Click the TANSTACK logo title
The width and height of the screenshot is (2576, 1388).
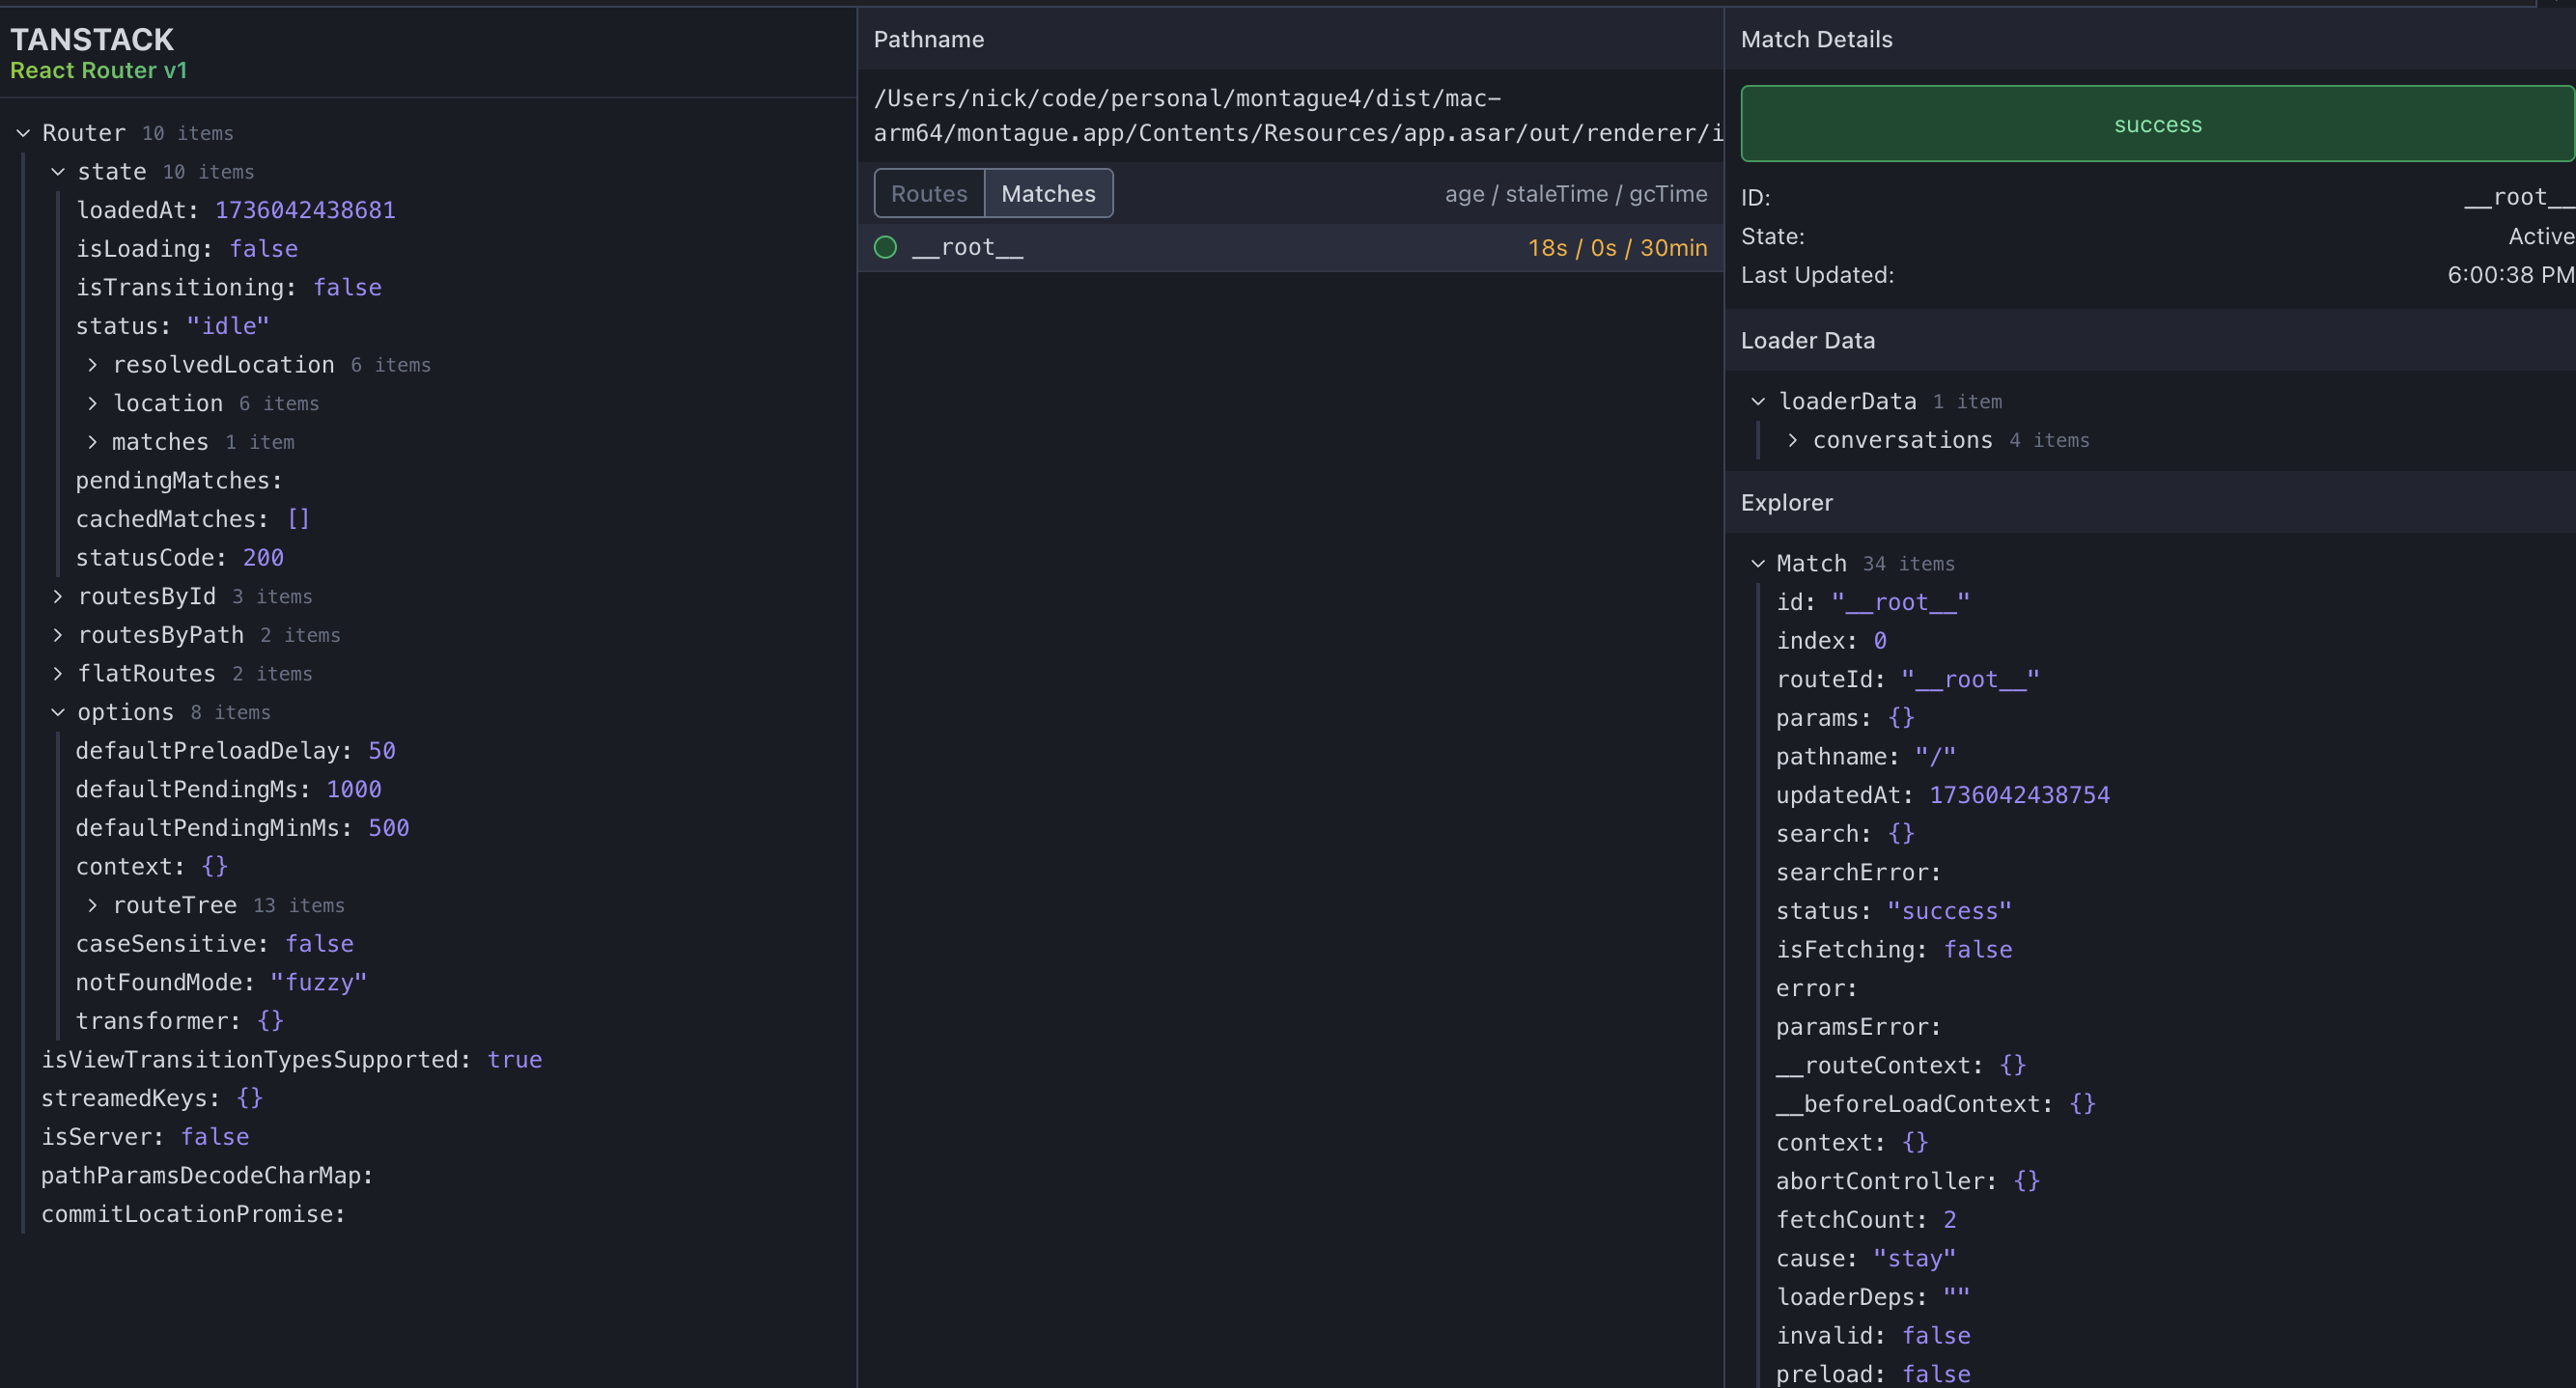point(92,39)
